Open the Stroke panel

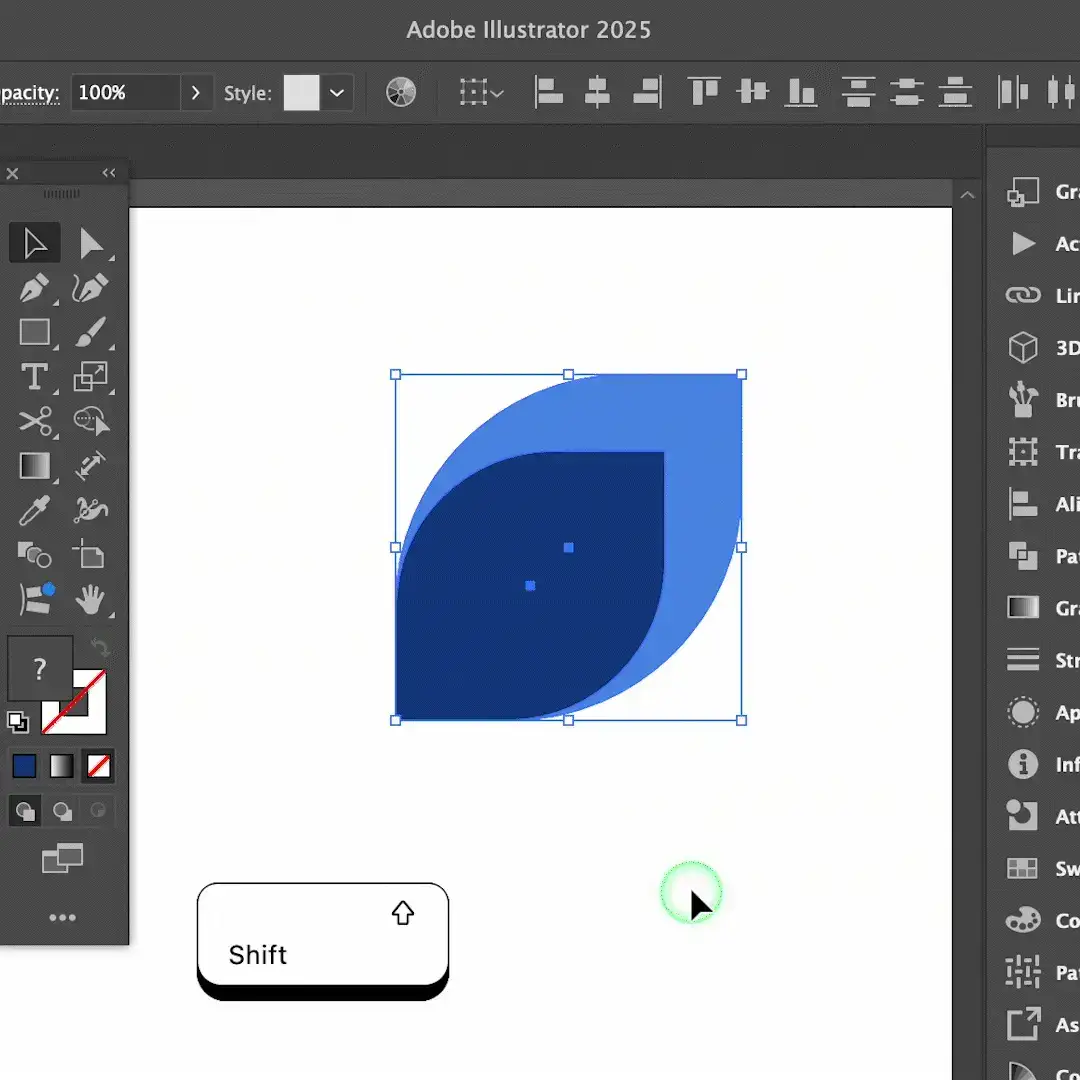pyautogui.click(x=1023, y=660)
